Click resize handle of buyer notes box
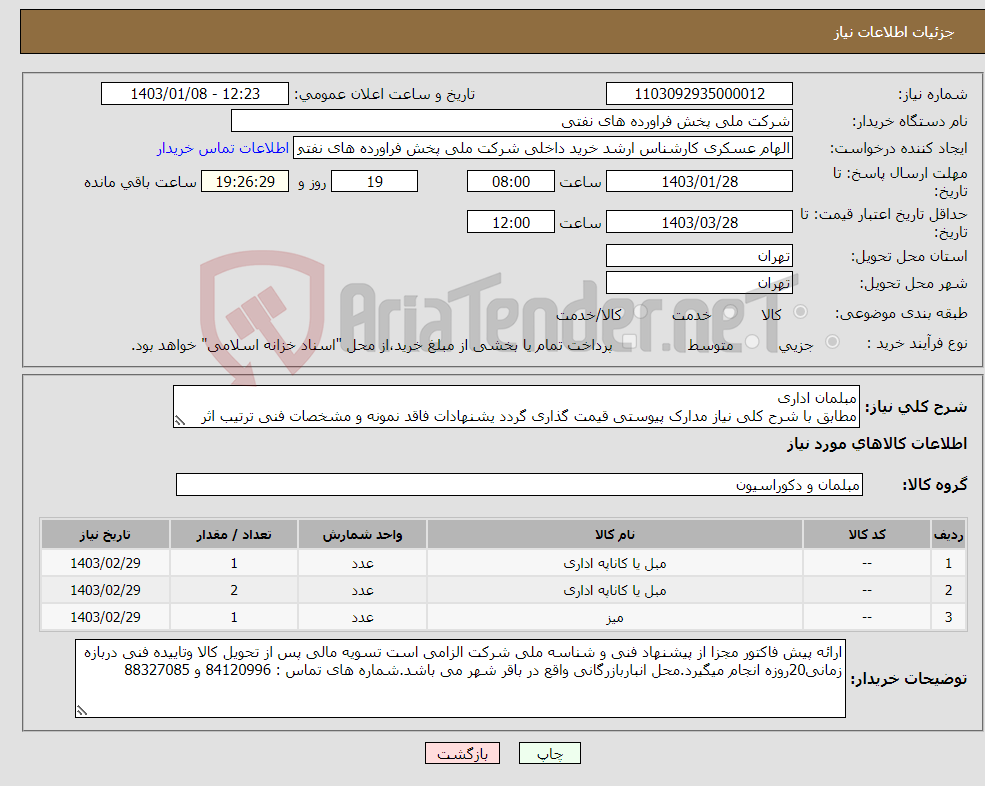The height and width of the screenshot is (786, 985). (x=82, y=711)
